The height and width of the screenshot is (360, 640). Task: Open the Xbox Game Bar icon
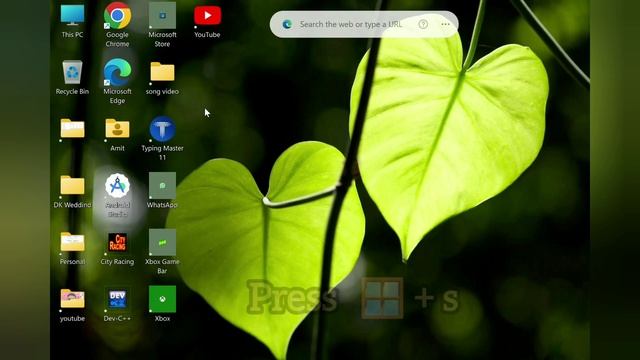162,251
